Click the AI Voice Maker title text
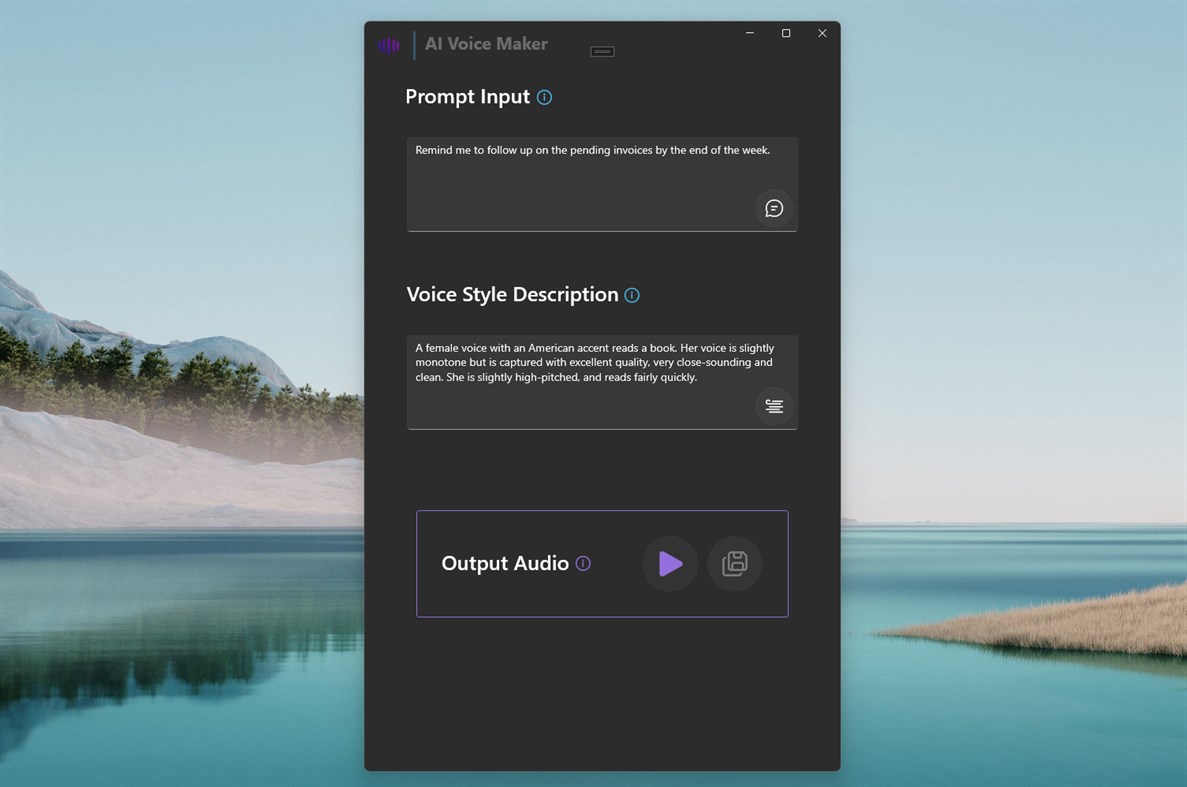The image size is (1187, 787). (x=486, y=44)
